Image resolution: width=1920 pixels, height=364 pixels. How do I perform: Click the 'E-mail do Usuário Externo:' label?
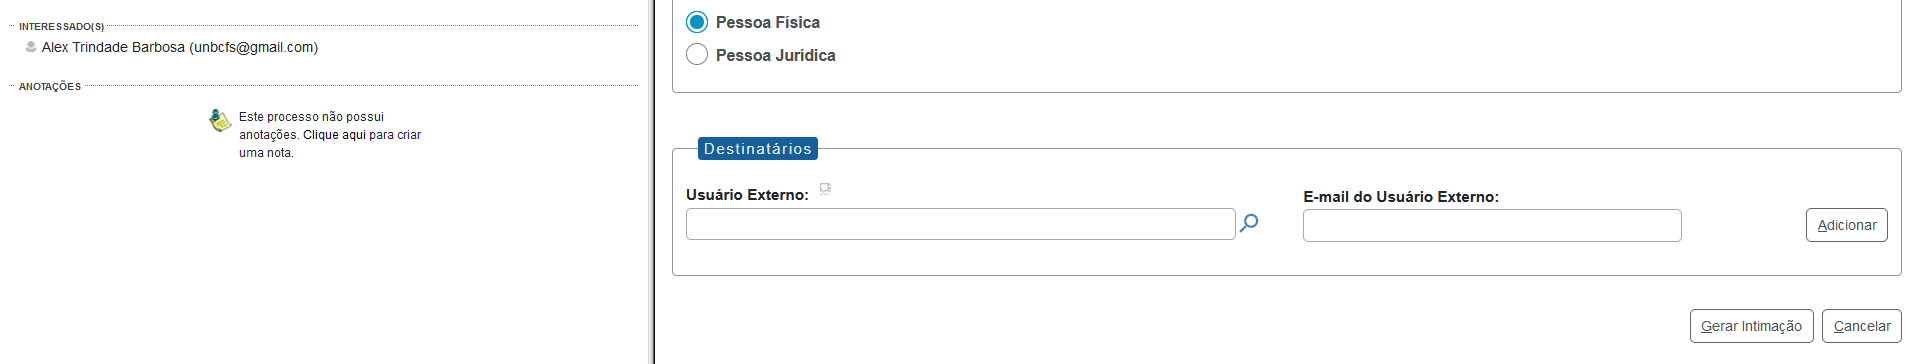1401,197
